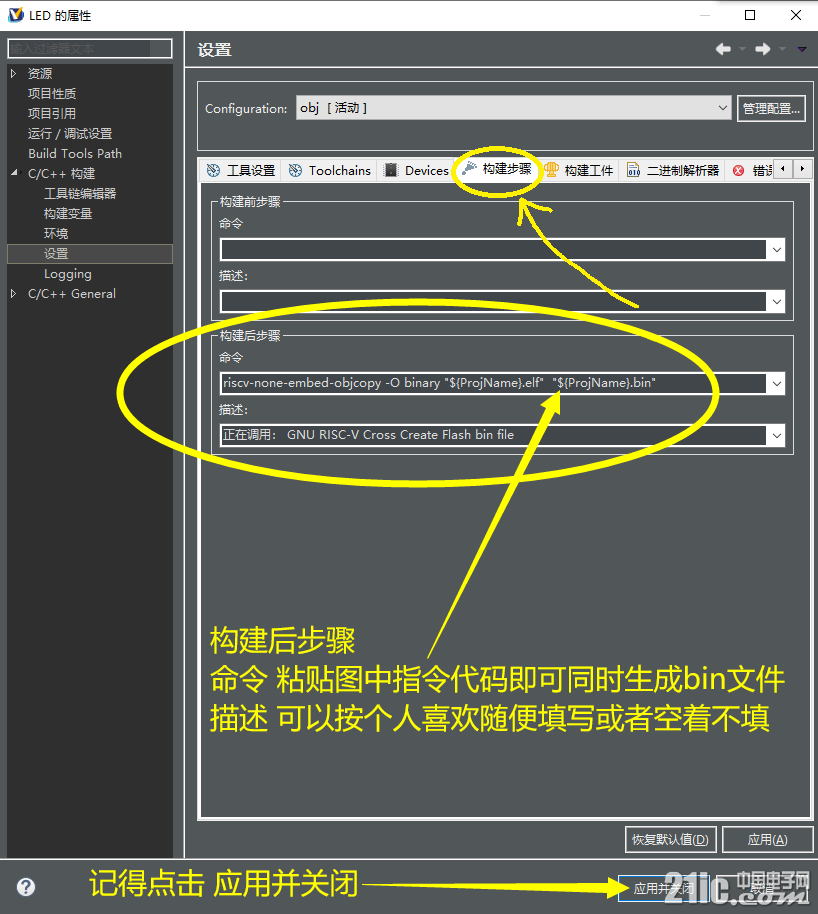The height and width of the screenshot is (914, 818).
Task: Collapse the C/C++ 构建 tree node
Action: tap(14, 173)
